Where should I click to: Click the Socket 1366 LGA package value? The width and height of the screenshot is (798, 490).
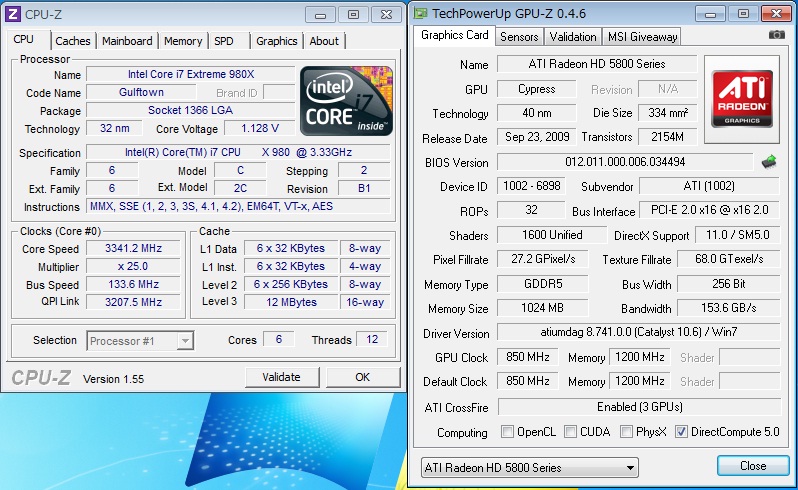[x=190, y=110]
